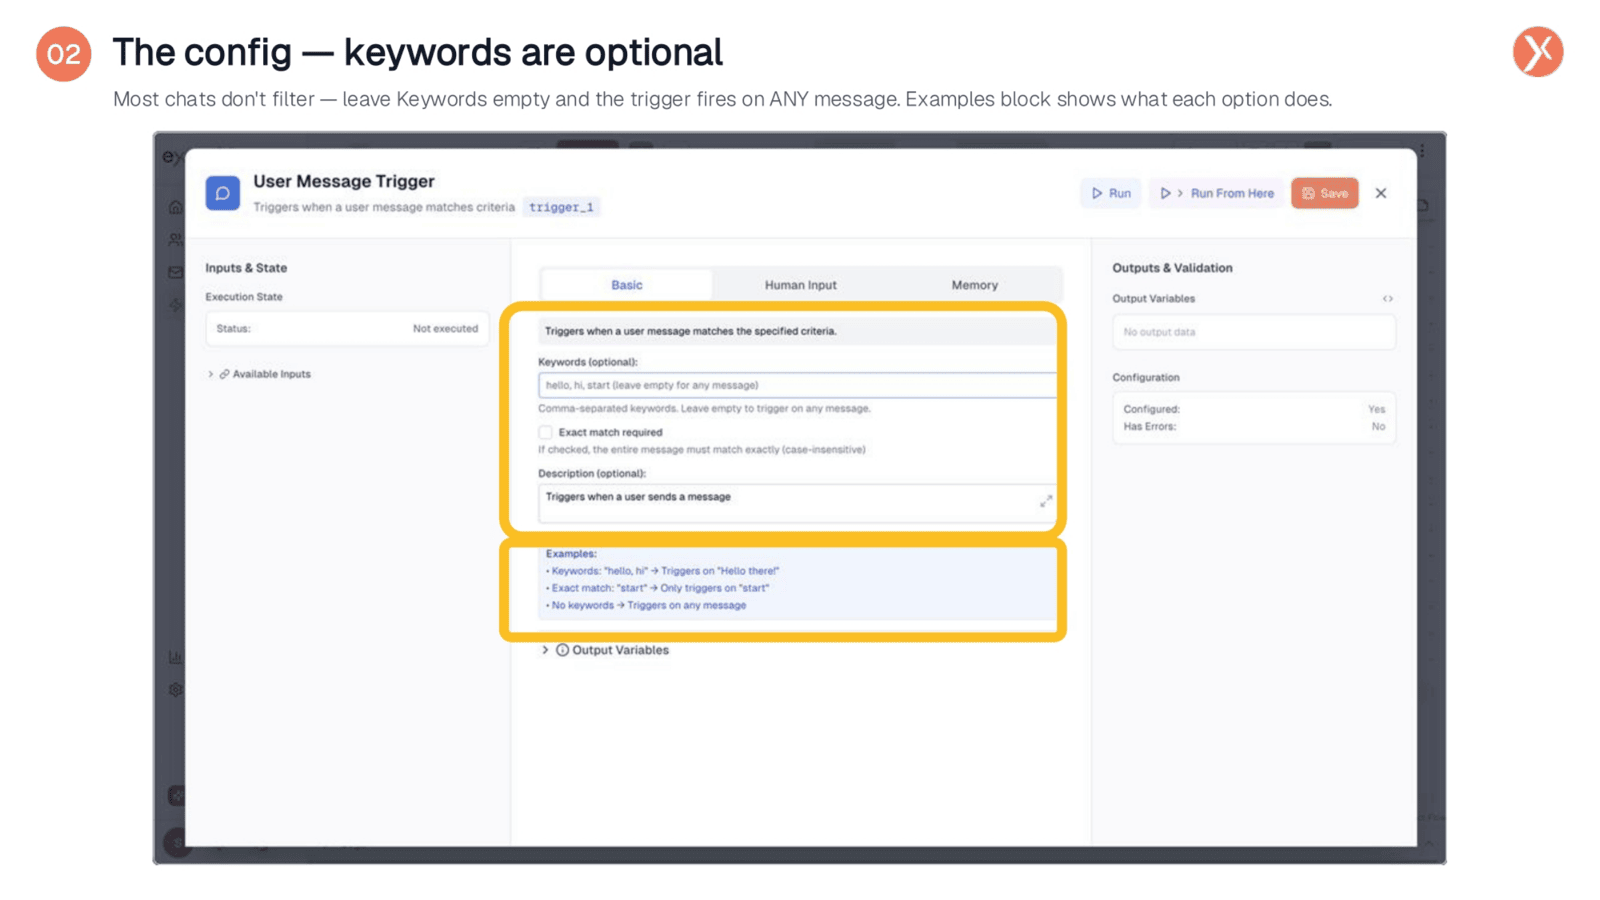
Task: Click the Run play icon button
Action: [1111, 193]
